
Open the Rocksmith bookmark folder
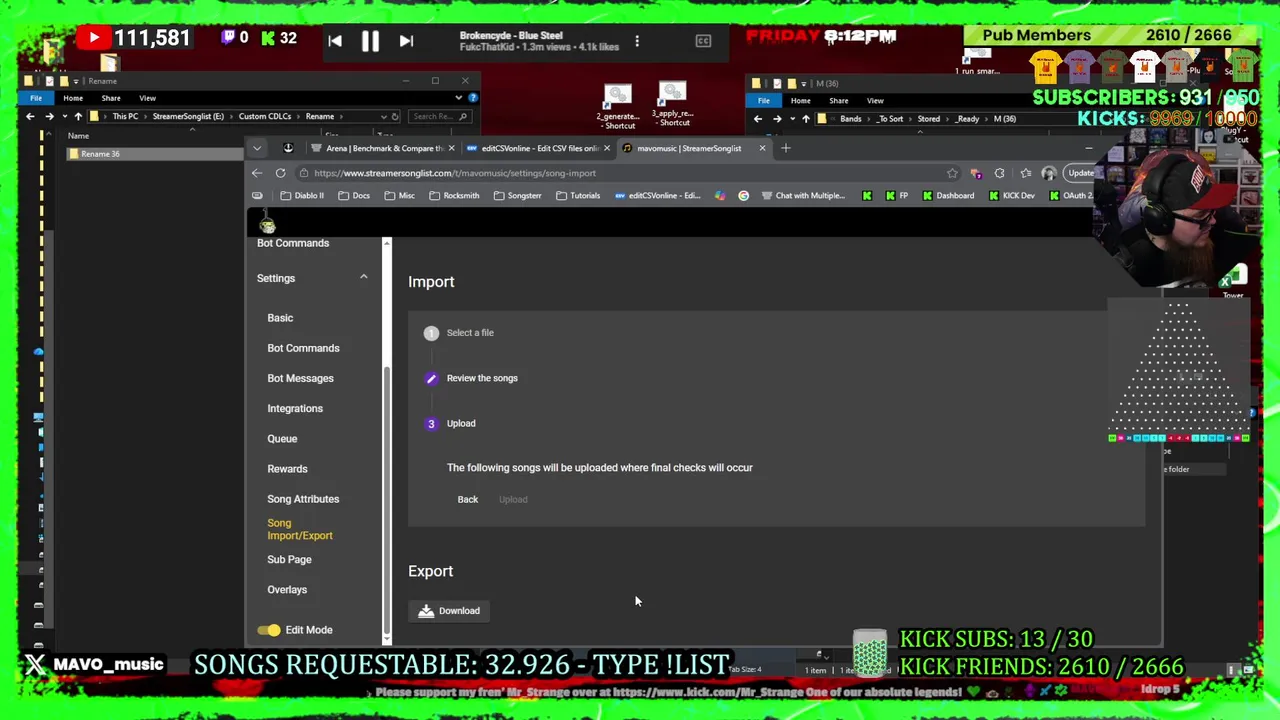coord(454,196)
